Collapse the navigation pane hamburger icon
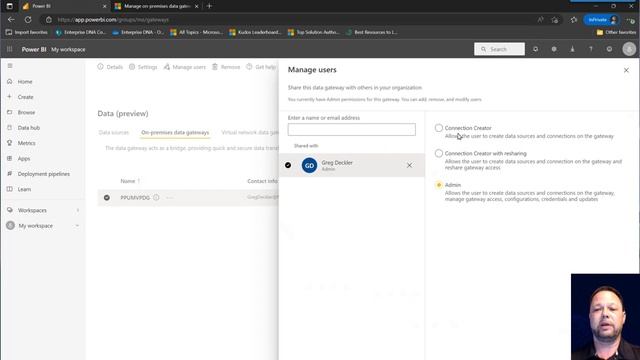Screen dimensions: 640x360 coord(10,66)
